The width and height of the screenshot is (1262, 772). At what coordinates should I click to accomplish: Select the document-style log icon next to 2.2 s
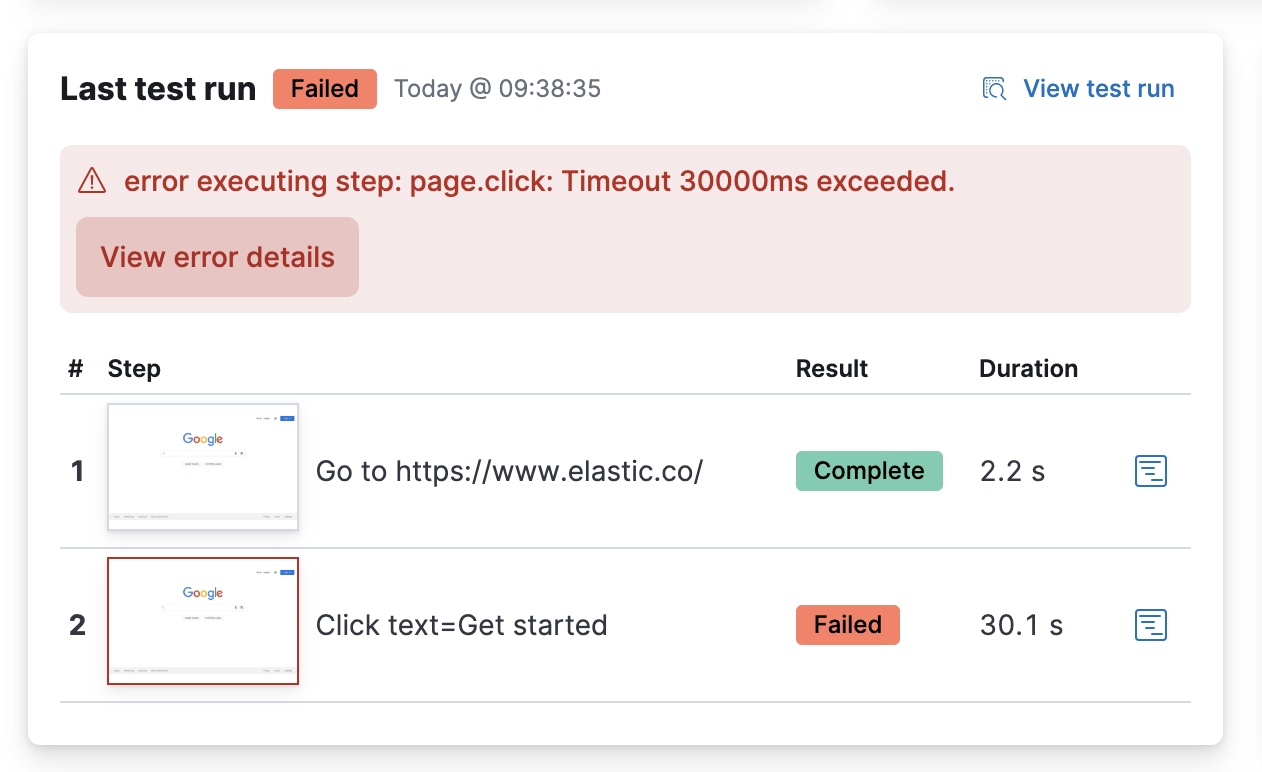coord(1150,471)
